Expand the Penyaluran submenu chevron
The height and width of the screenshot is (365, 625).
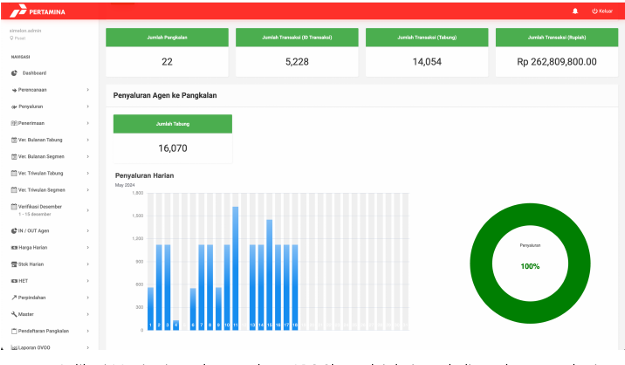(88, 106)
